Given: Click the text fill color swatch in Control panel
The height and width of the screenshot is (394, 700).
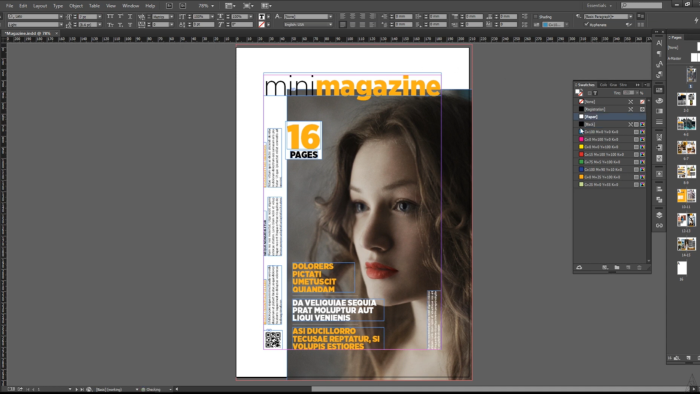Looking at the screenshot, I should tap(262, 17).
